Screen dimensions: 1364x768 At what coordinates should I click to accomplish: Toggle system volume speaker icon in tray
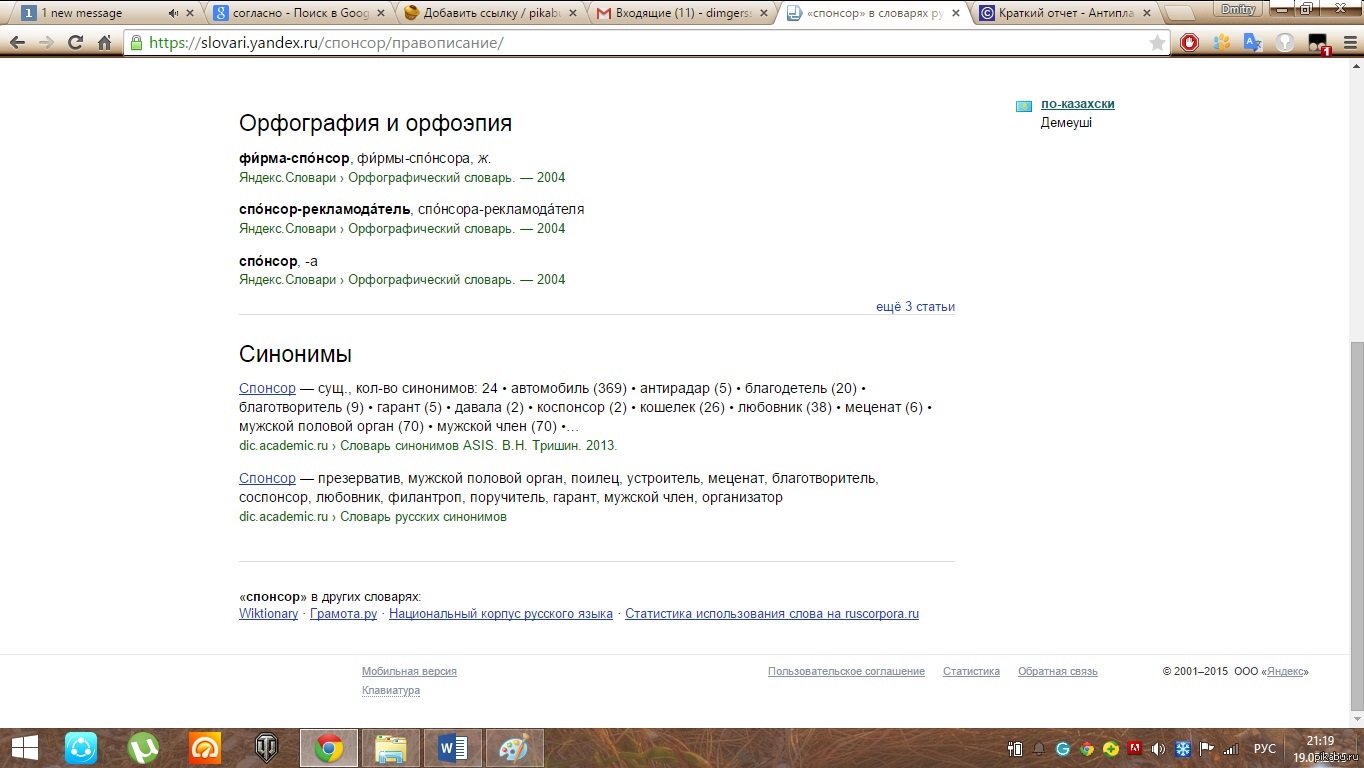1158,748
